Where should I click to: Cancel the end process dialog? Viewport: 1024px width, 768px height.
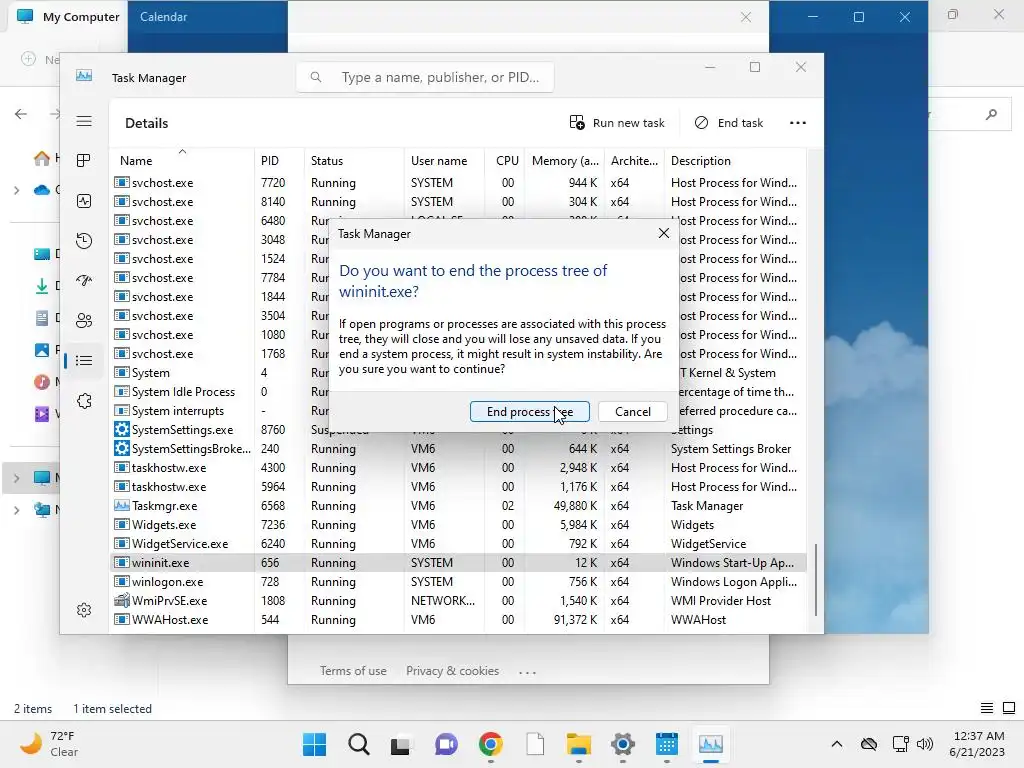633,411
